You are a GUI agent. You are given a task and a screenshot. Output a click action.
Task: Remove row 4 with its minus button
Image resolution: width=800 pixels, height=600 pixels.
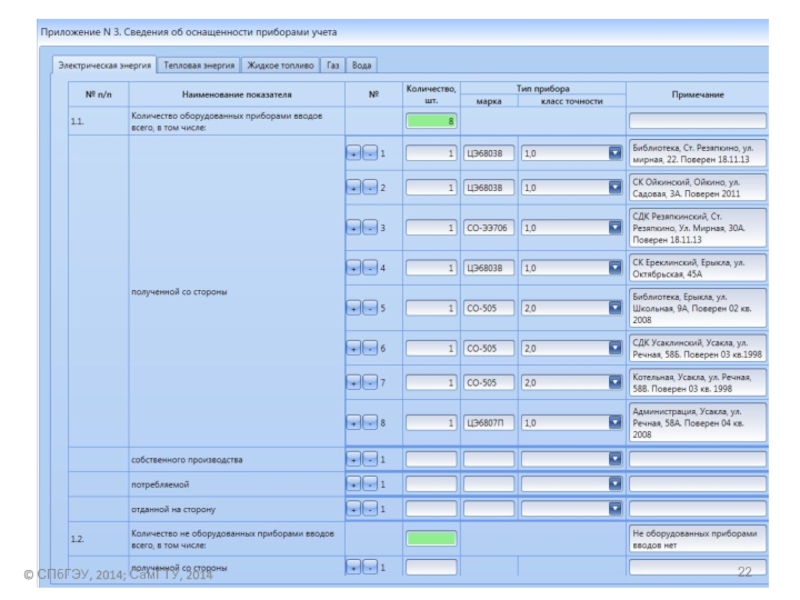tap(369, 268)
